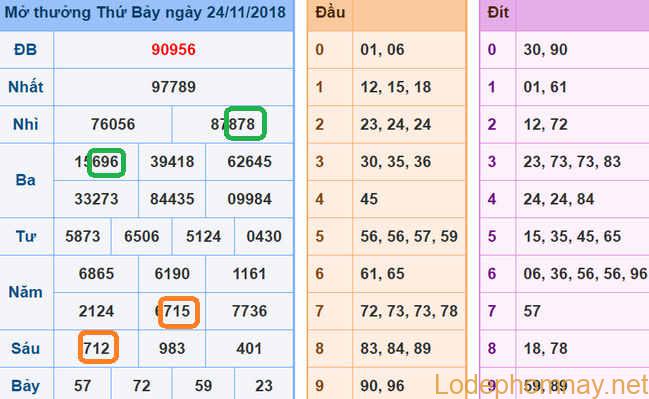Click the Tư row label
The height and width of the screenshot is (399, 649).
click(x=26, y=236)
